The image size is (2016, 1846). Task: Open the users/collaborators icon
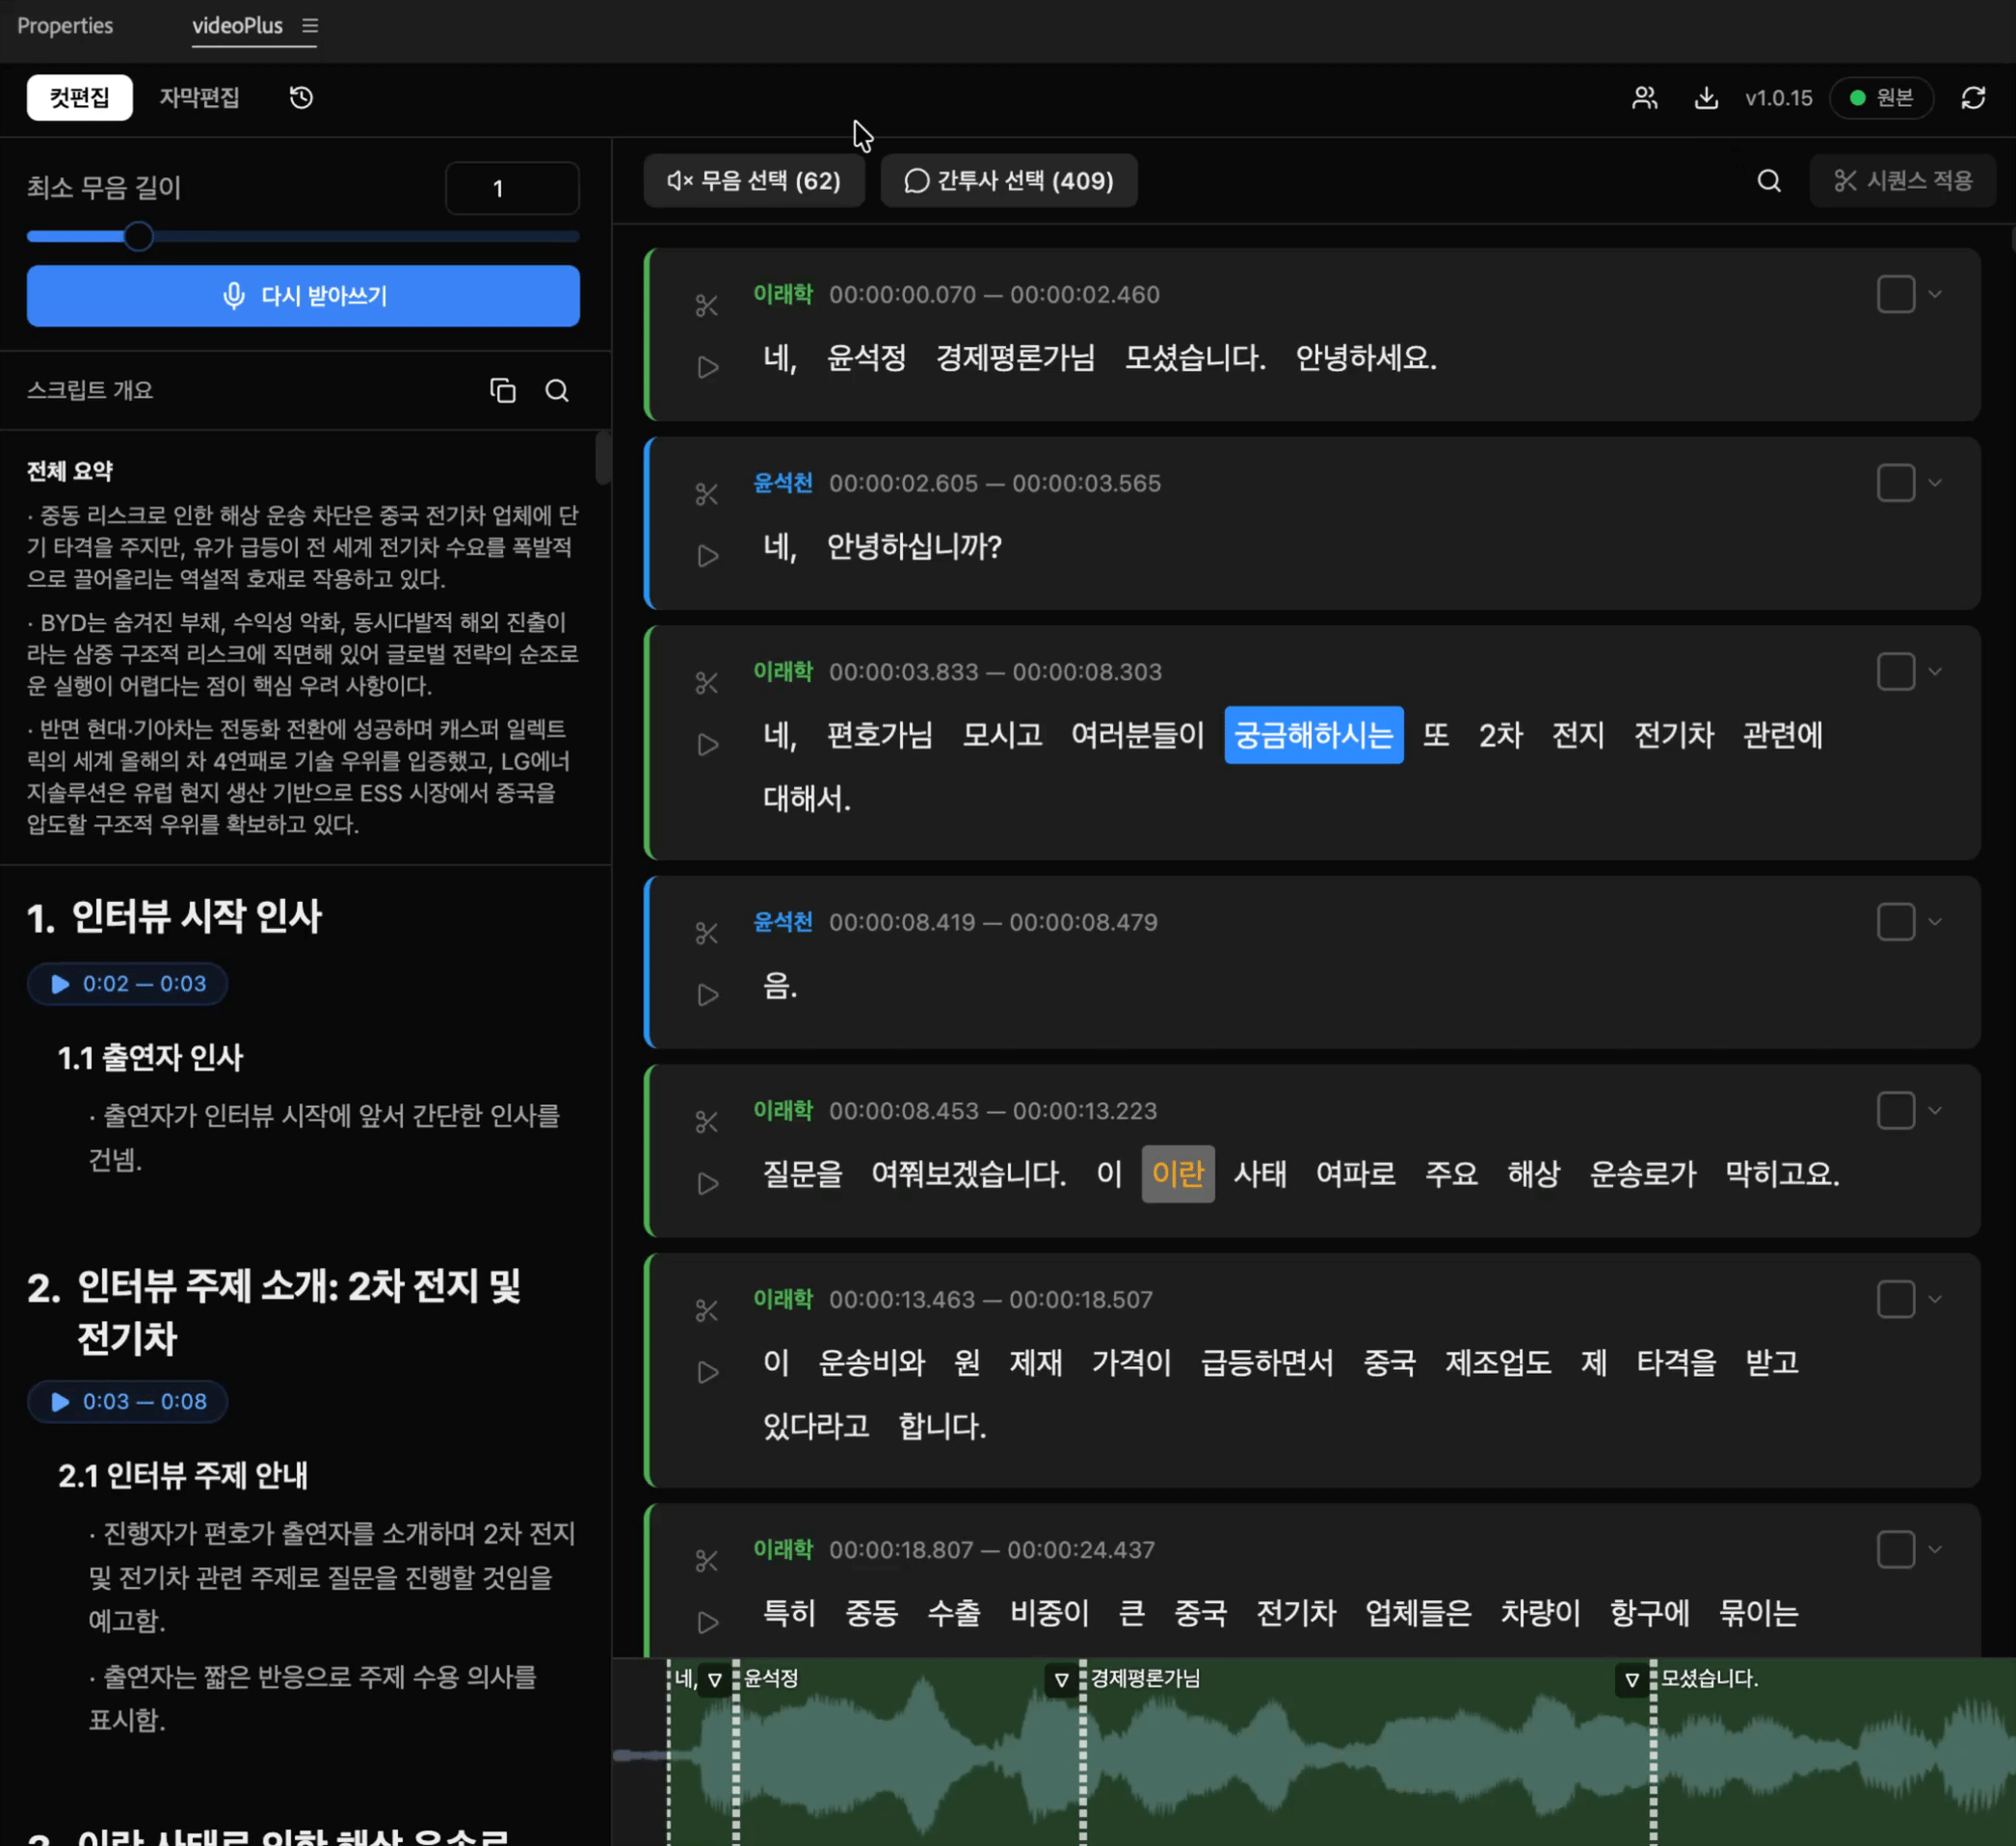tap(1644, 97)
